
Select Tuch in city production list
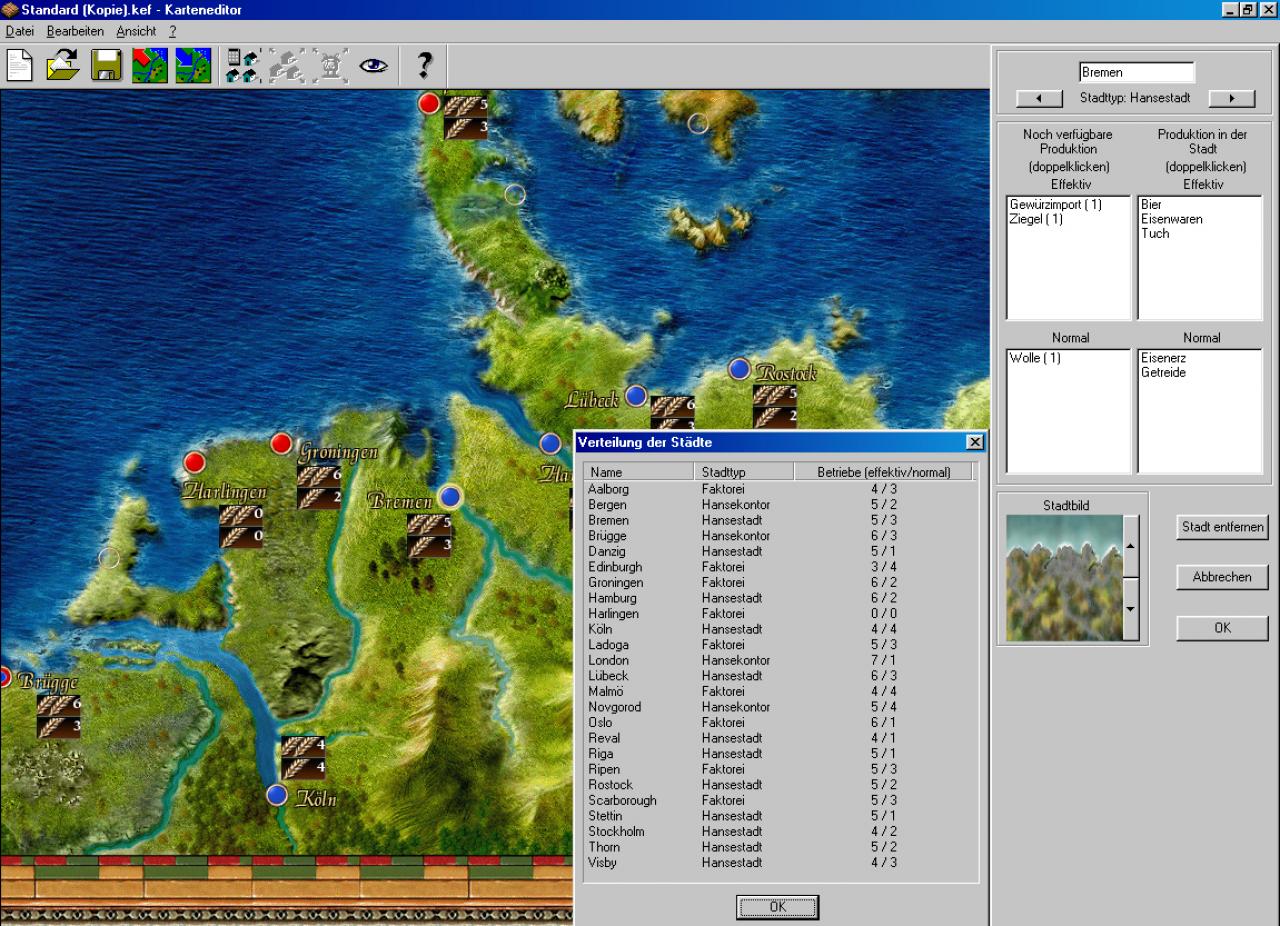point(1154,233)
